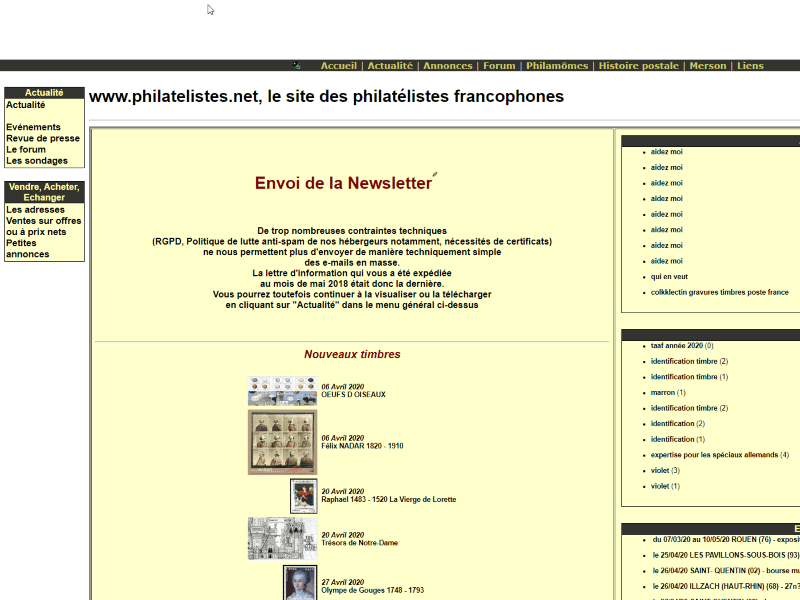Open the Accueil menu item
The image size is (800, 600).
339,66
